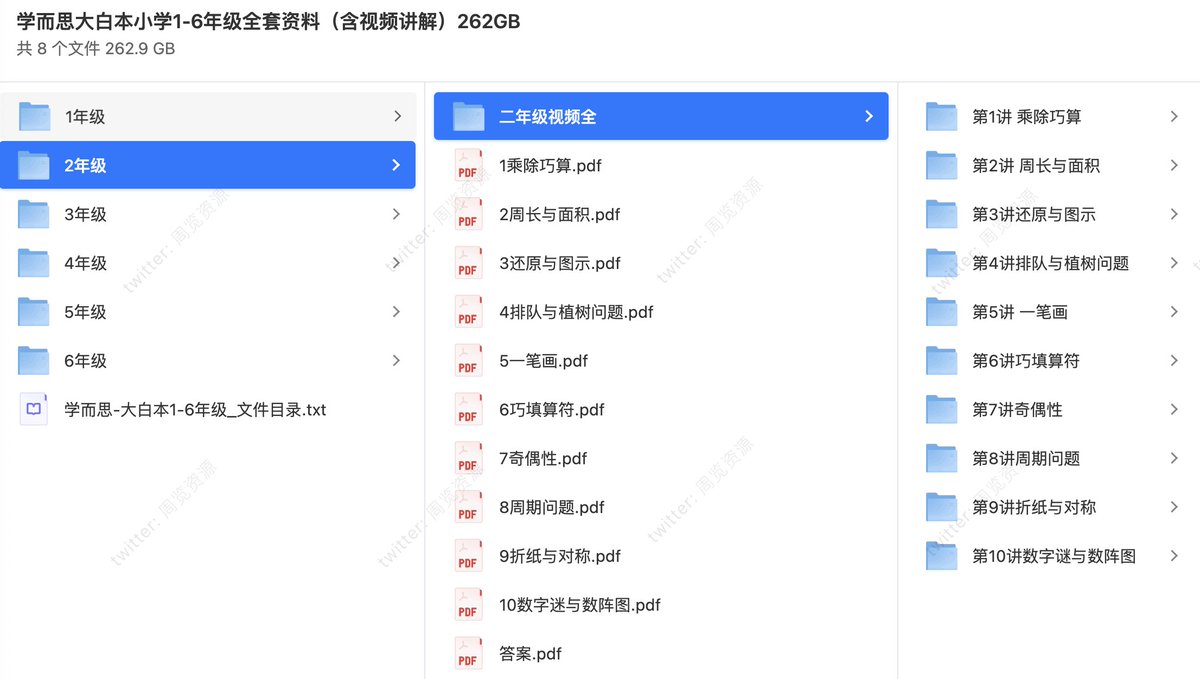Click the 3年级 folder icon
Image resolution: width=1200 pixels, height=679 pixels.
point(34,215)
